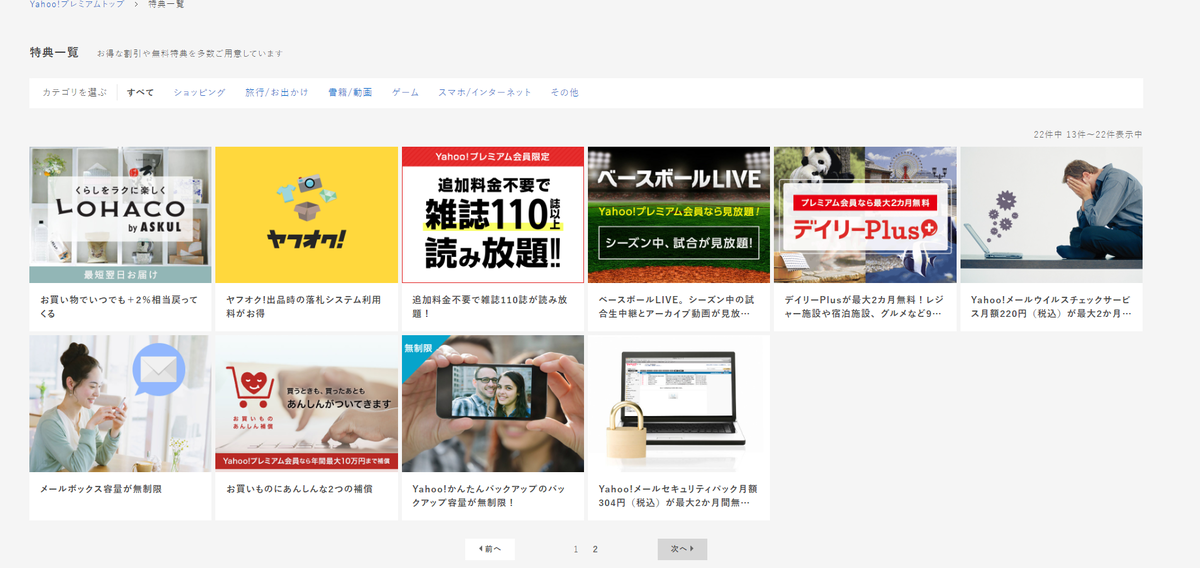Click text ヤフオク!出品時の落札システム利用料がお得

303,306
